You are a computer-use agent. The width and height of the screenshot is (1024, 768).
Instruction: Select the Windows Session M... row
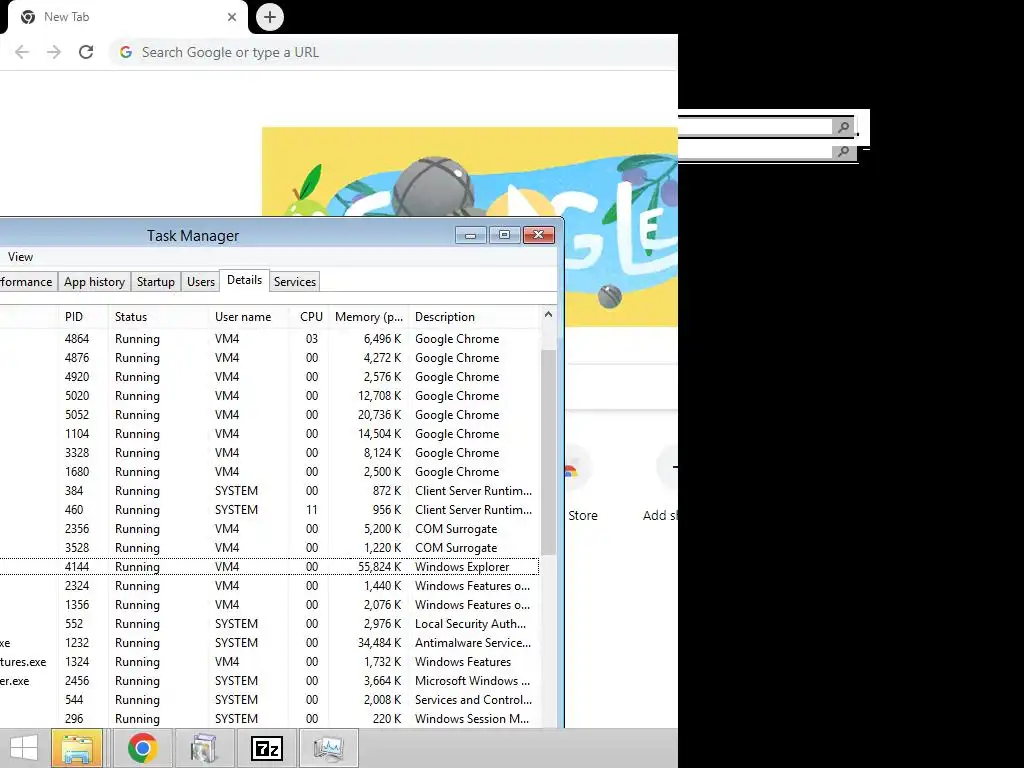tap(270, 718)
